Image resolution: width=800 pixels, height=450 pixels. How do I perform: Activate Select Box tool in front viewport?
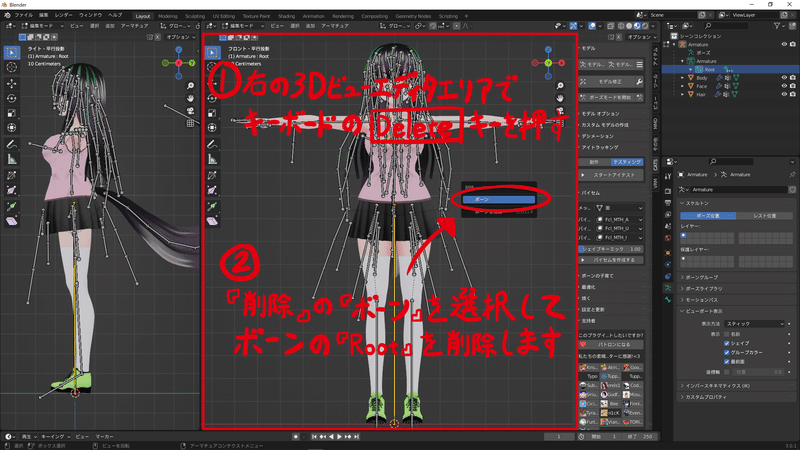point(213,52)
